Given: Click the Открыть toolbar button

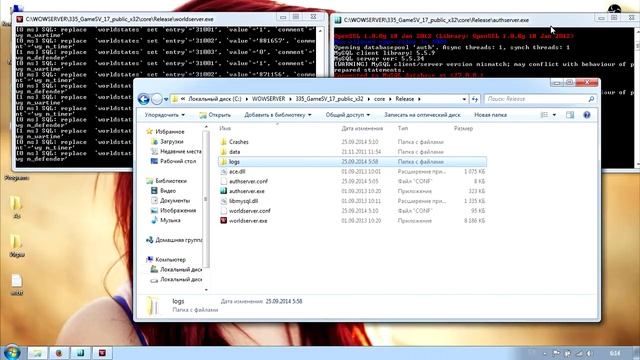Looking at the screenshot, I should point(215,115).
